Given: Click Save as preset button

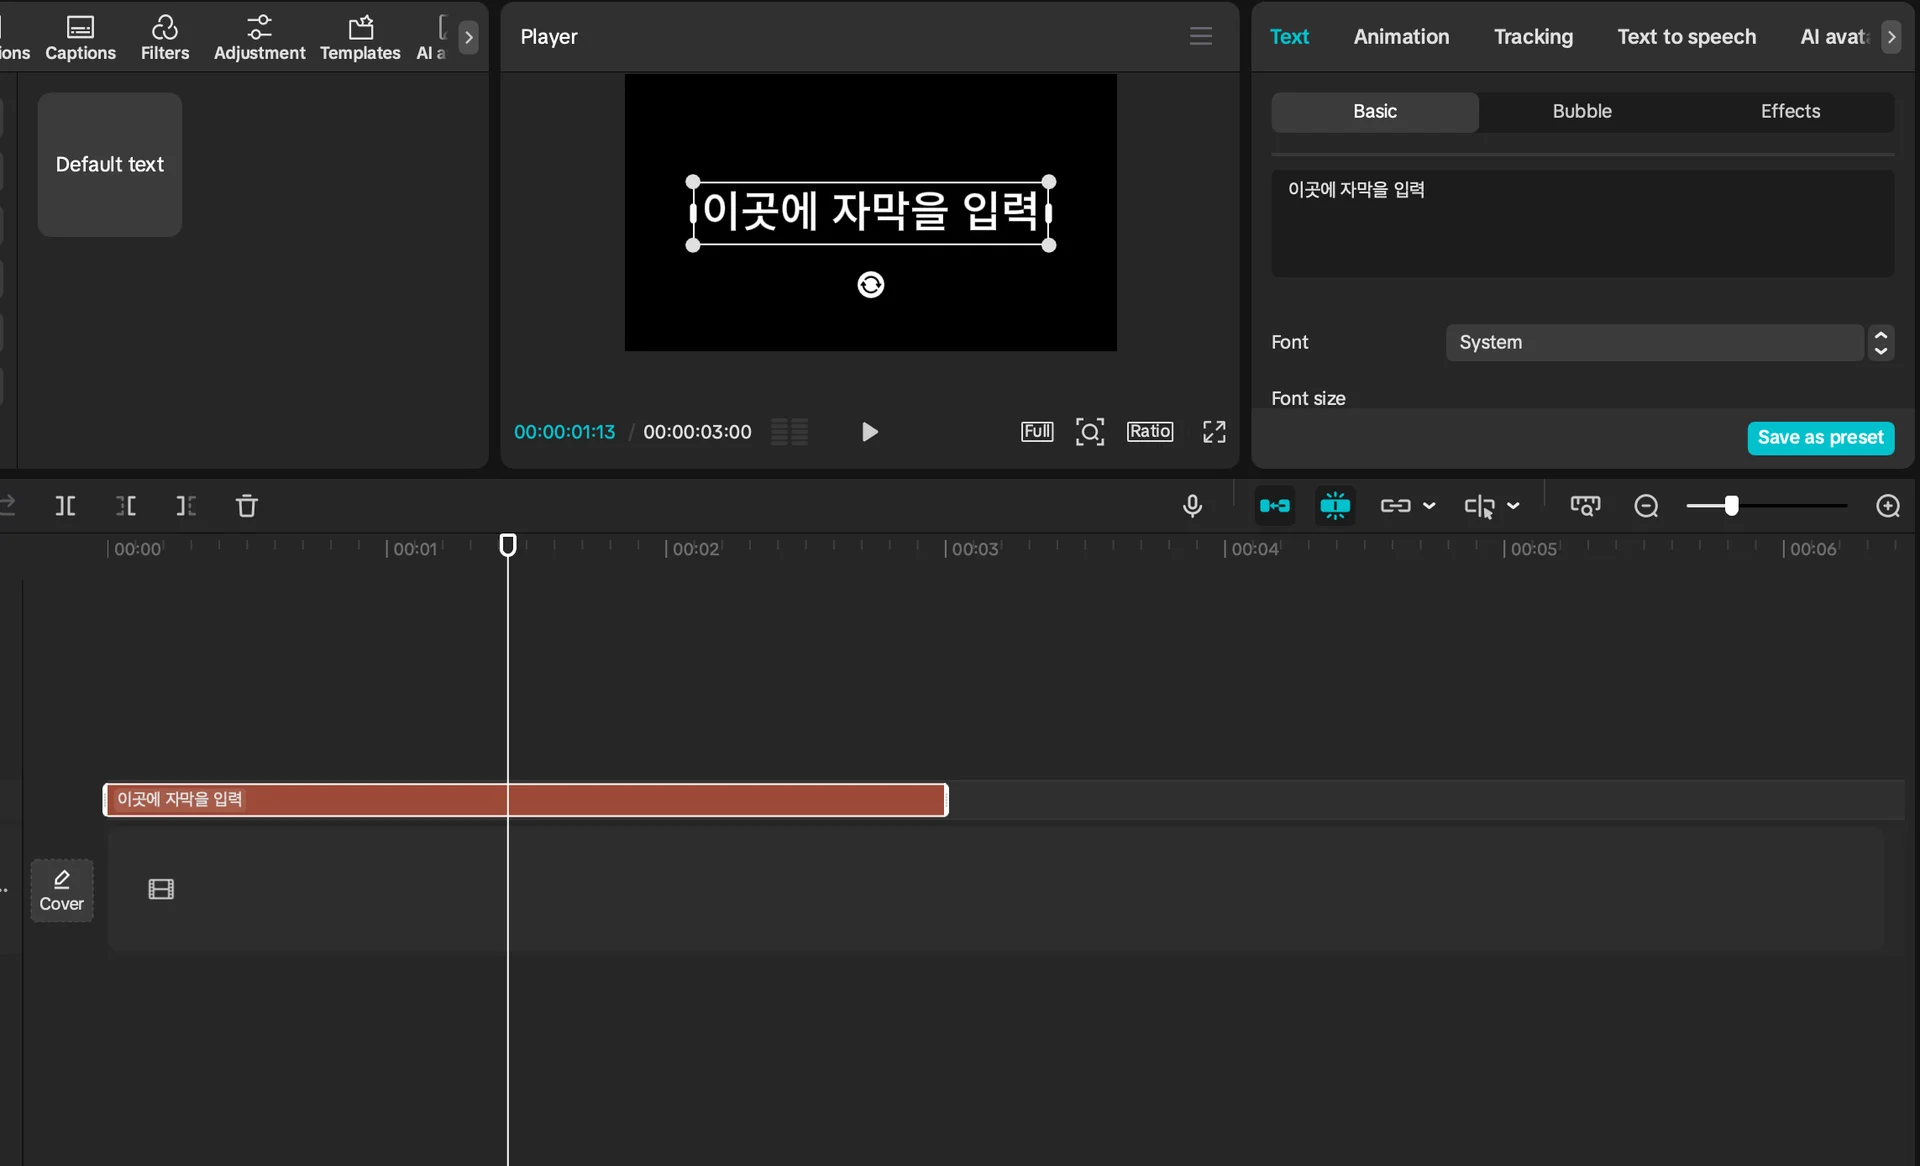Looking at the screenshot, I should (x=1820, y=438).
